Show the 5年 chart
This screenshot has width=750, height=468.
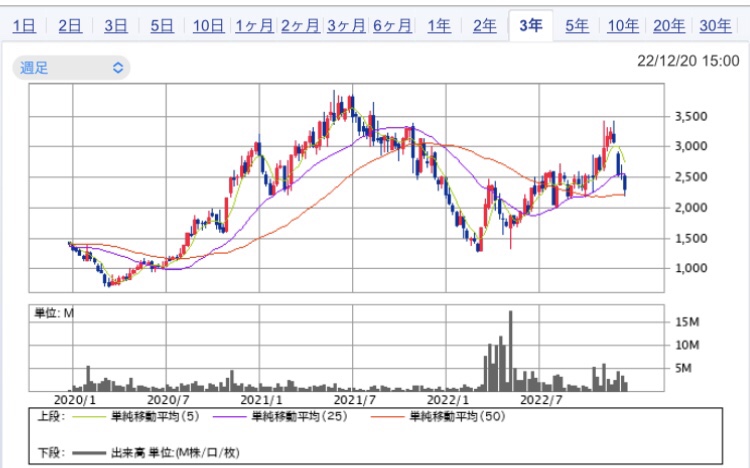point(577,25)
